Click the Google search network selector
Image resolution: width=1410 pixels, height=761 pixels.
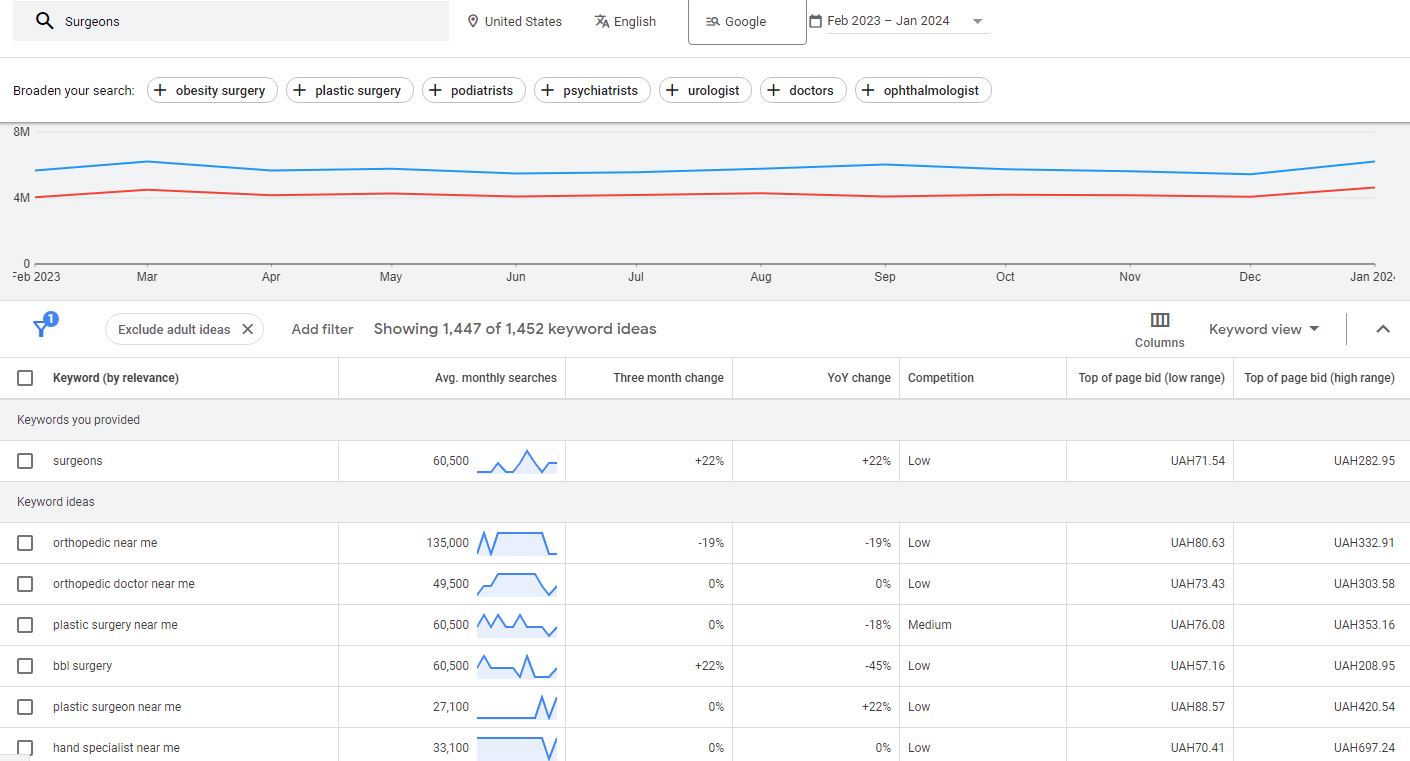tap(746, 22)
